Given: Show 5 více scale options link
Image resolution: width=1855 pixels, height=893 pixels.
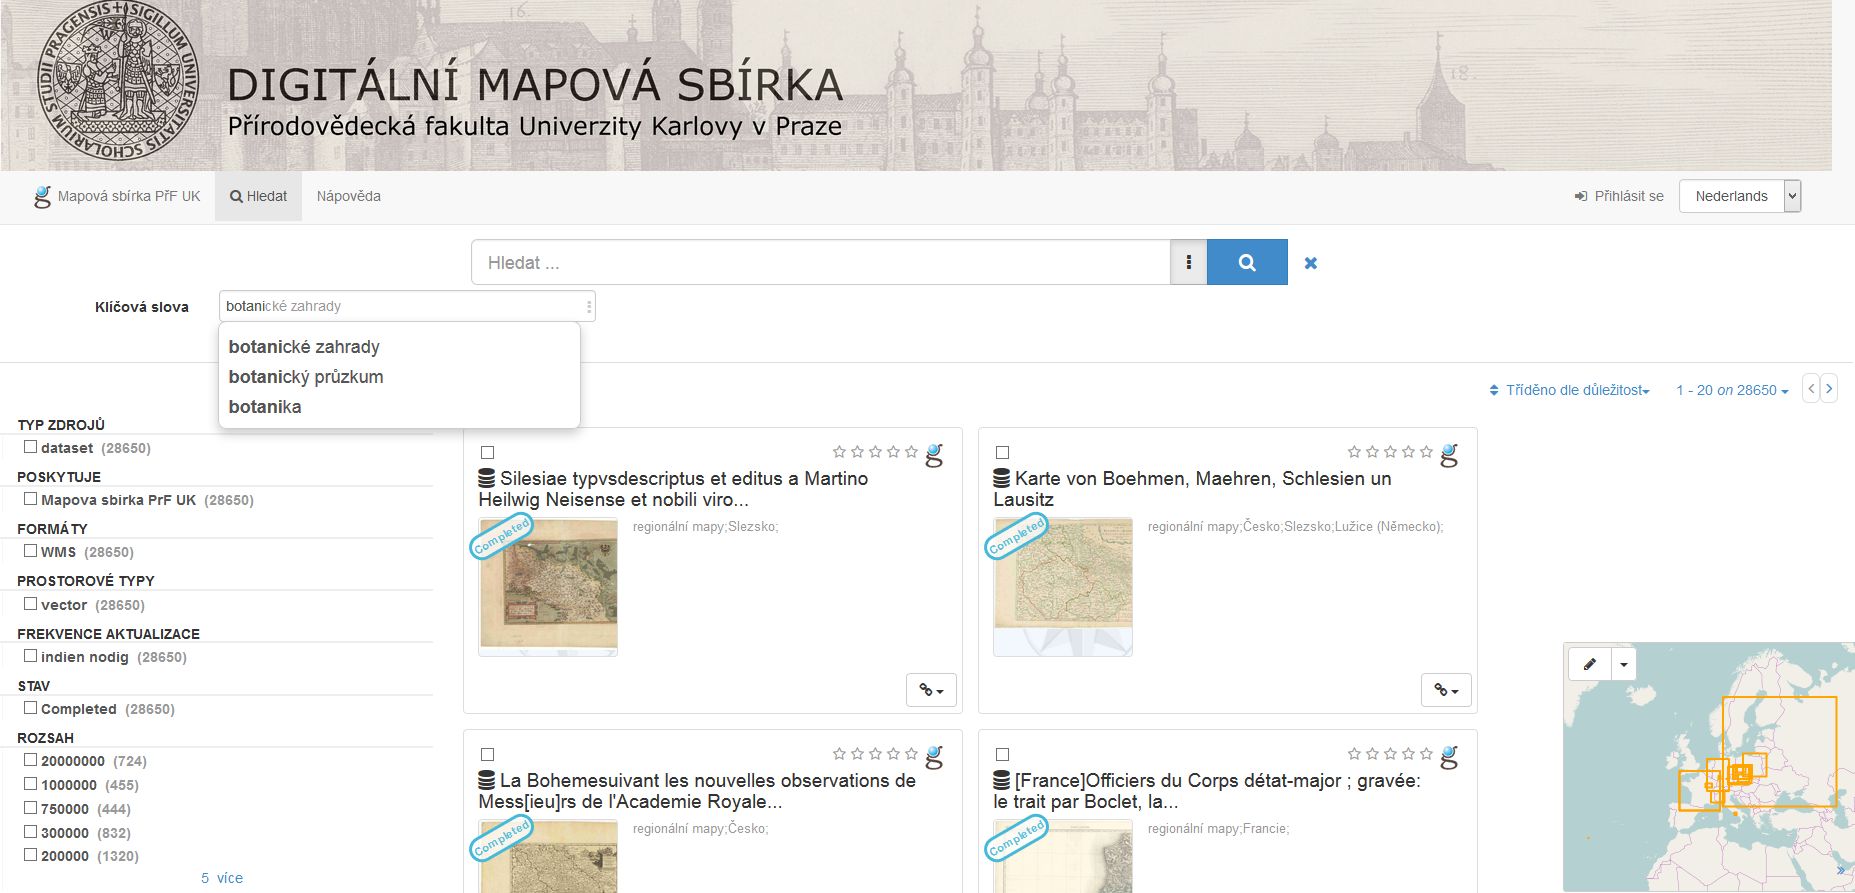Looking at the screenshot, I should pos(222,878).
